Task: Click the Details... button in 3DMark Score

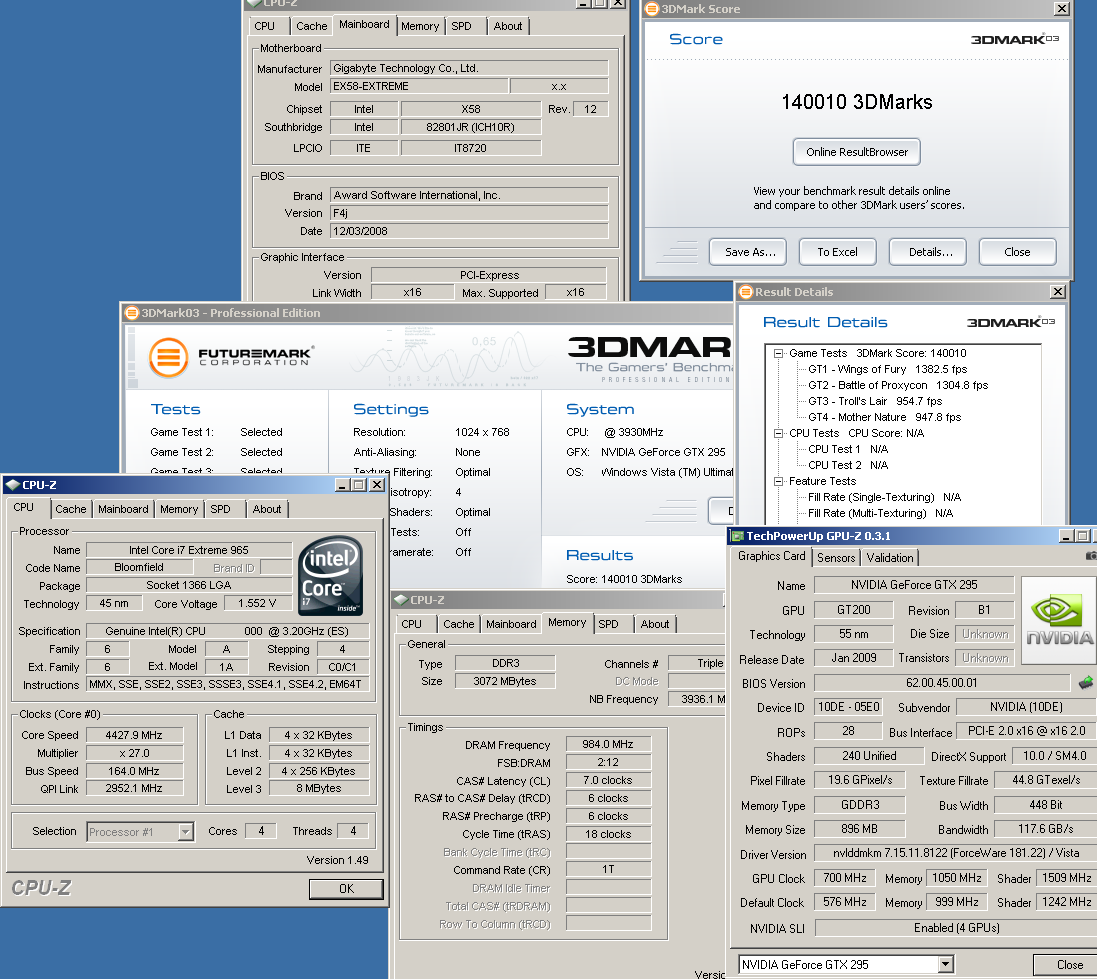Action: click(928, 252)
